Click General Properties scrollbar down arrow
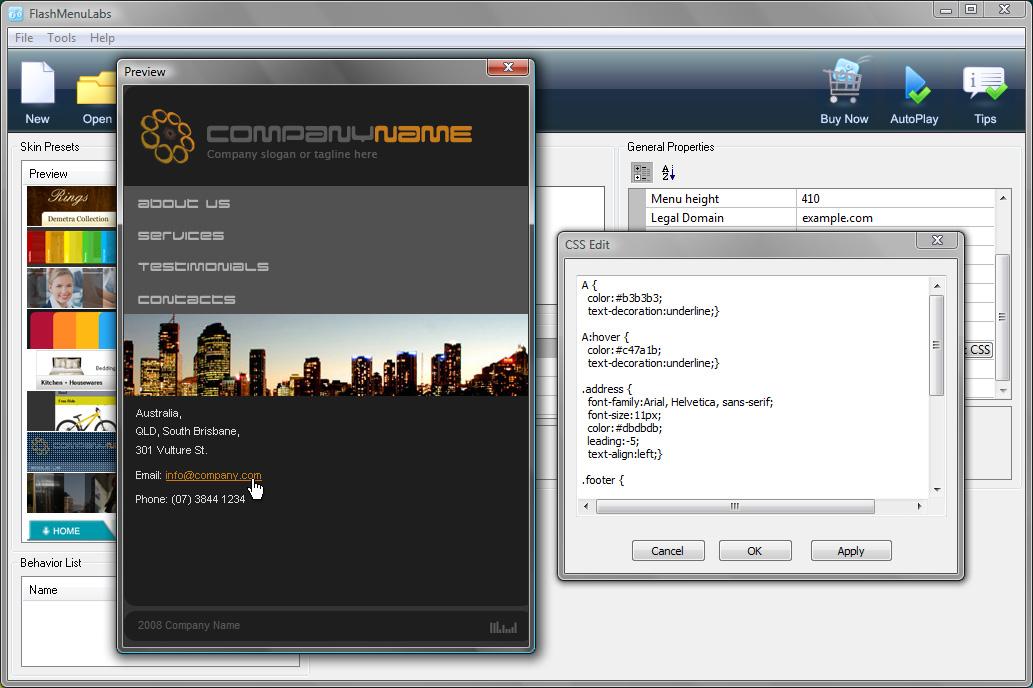This screenshot has width=1033, height=688. click(1002, 390)
